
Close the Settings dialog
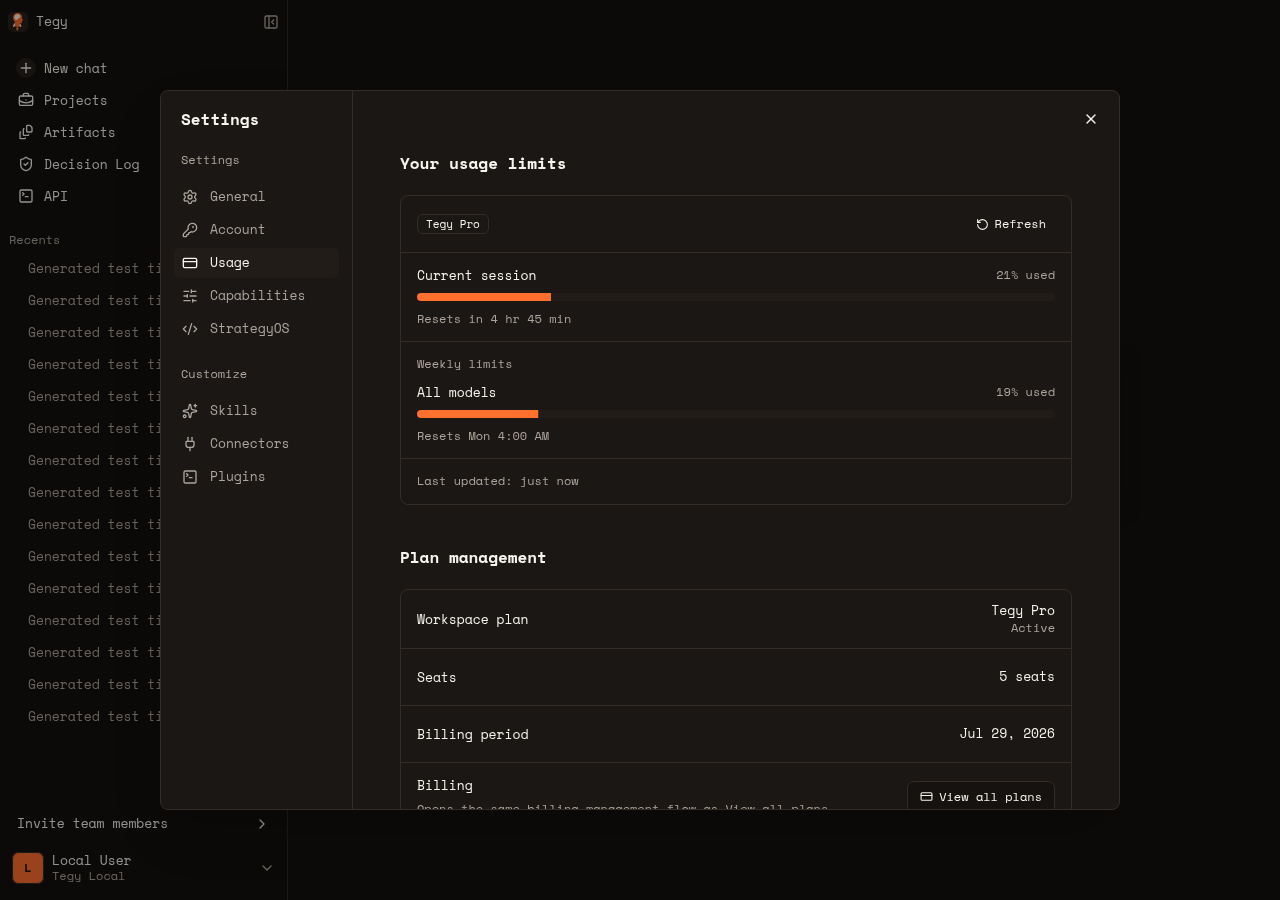click(1091, 119)
